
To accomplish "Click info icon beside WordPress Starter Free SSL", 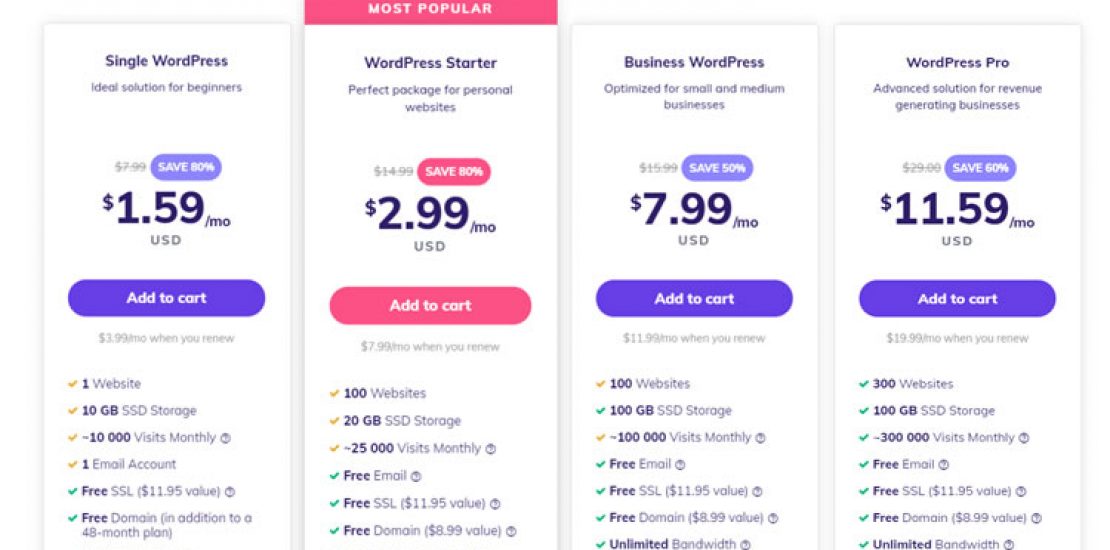I will 495,504.
